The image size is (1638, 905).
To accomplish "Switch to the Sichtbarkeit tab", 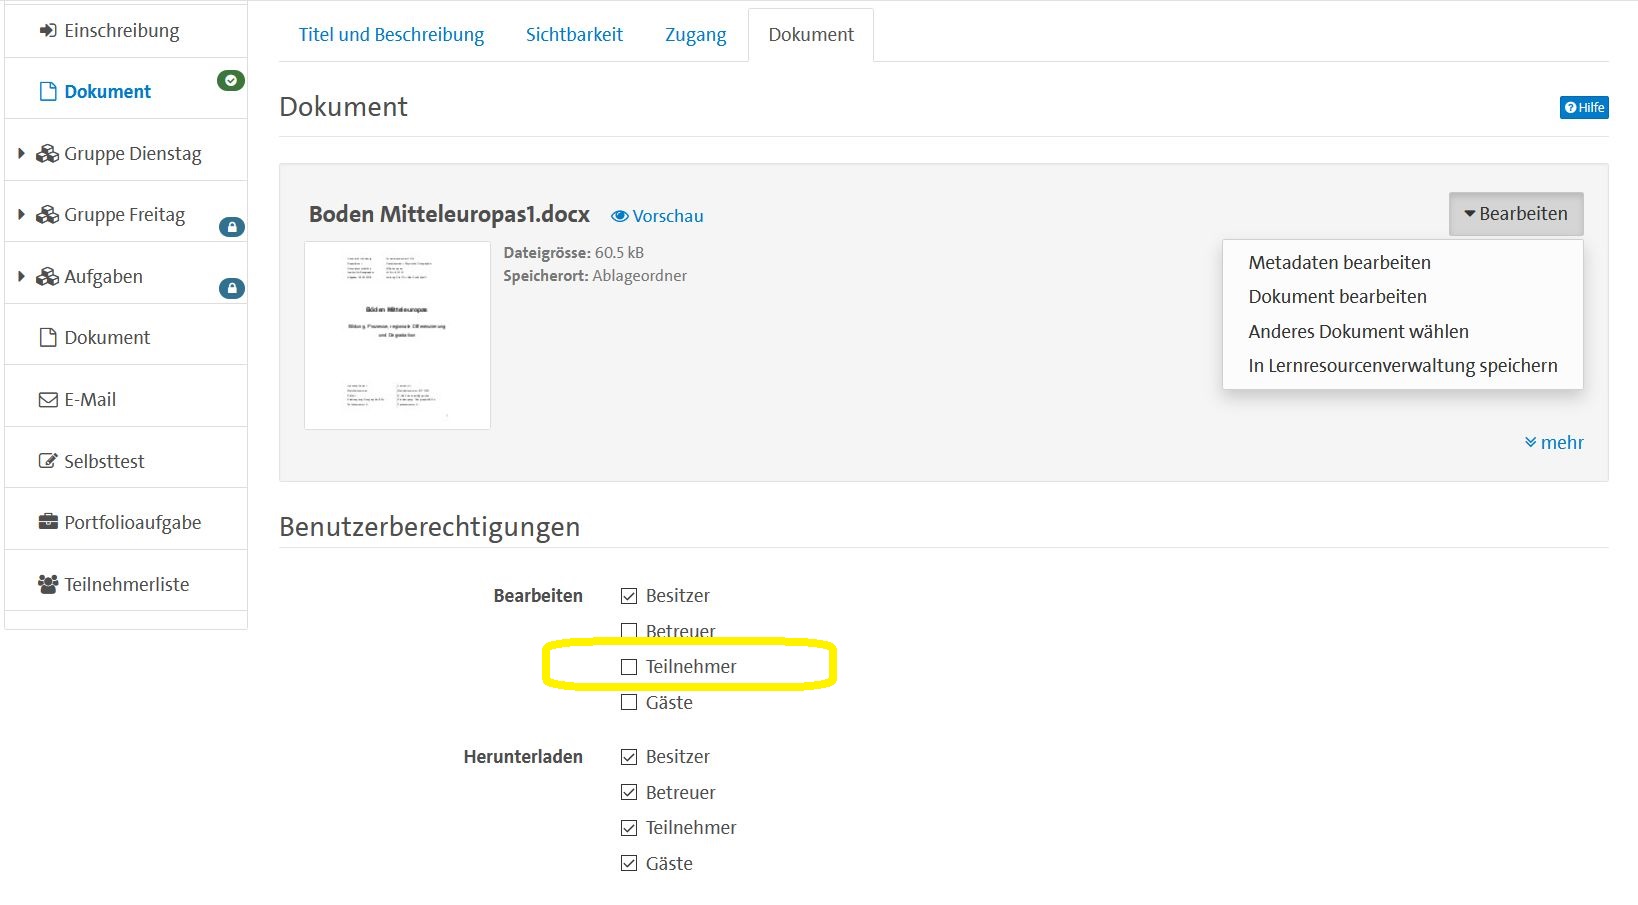I will (x=574, y=34).
